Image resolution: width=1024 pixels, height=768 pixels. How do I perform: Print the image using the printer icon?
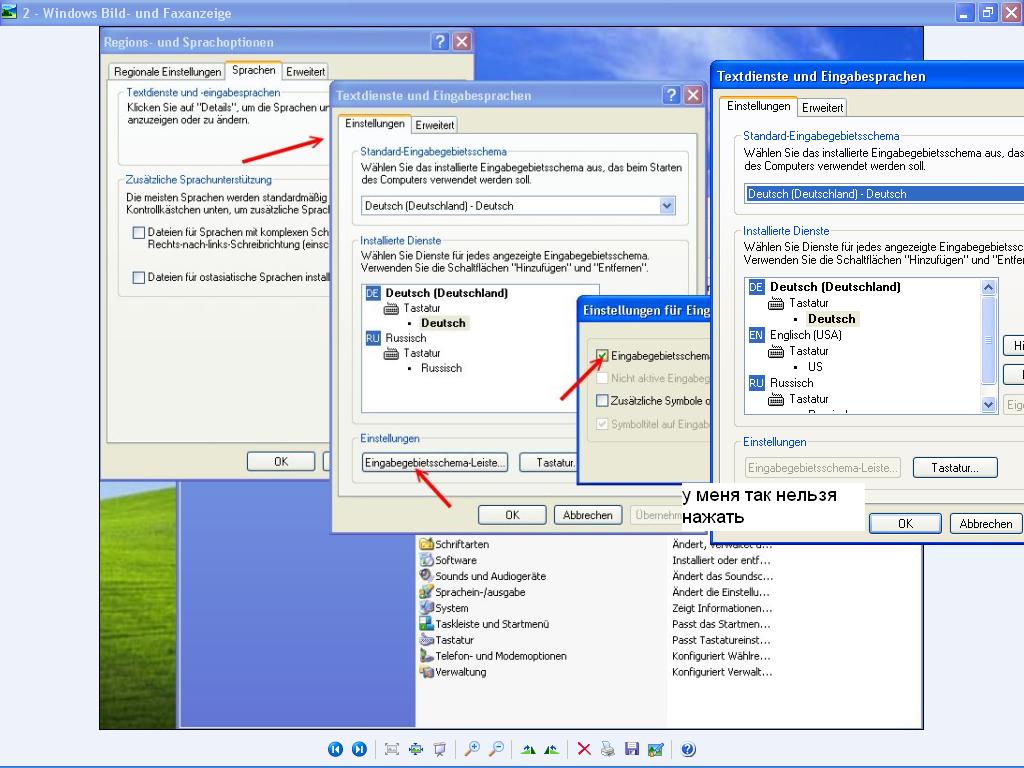coord(607,749)
